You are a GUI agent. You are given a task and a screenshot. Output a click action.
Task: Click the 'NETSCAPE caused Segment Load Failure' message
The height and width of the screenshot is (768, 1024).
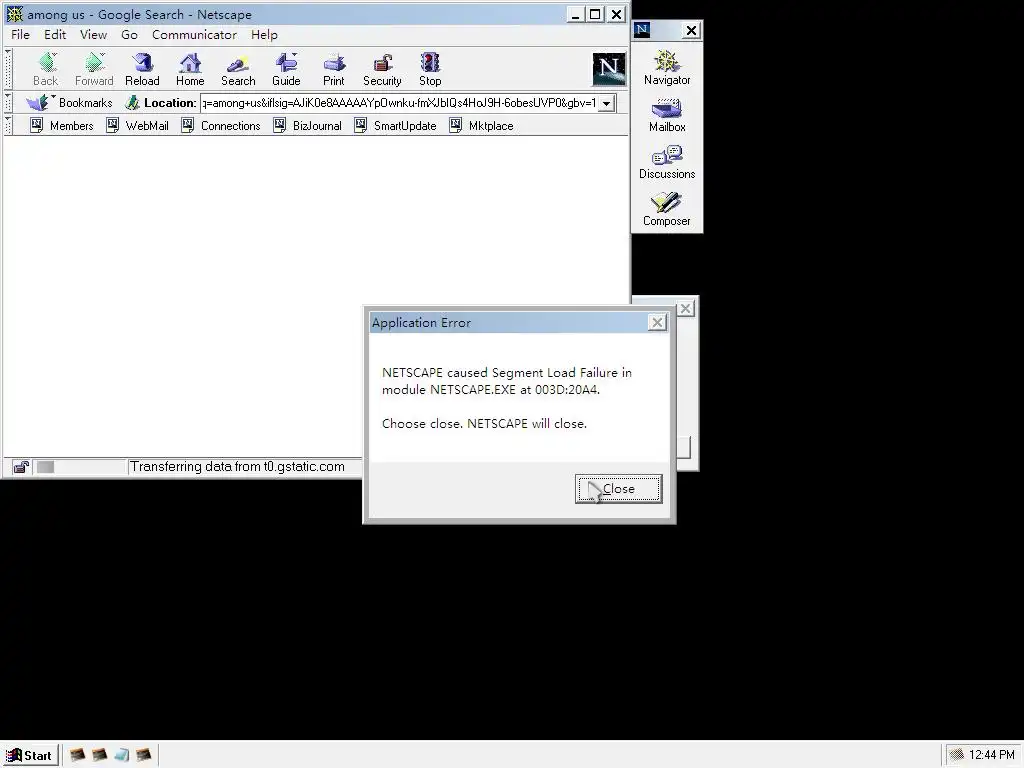[x=507, y=381]
